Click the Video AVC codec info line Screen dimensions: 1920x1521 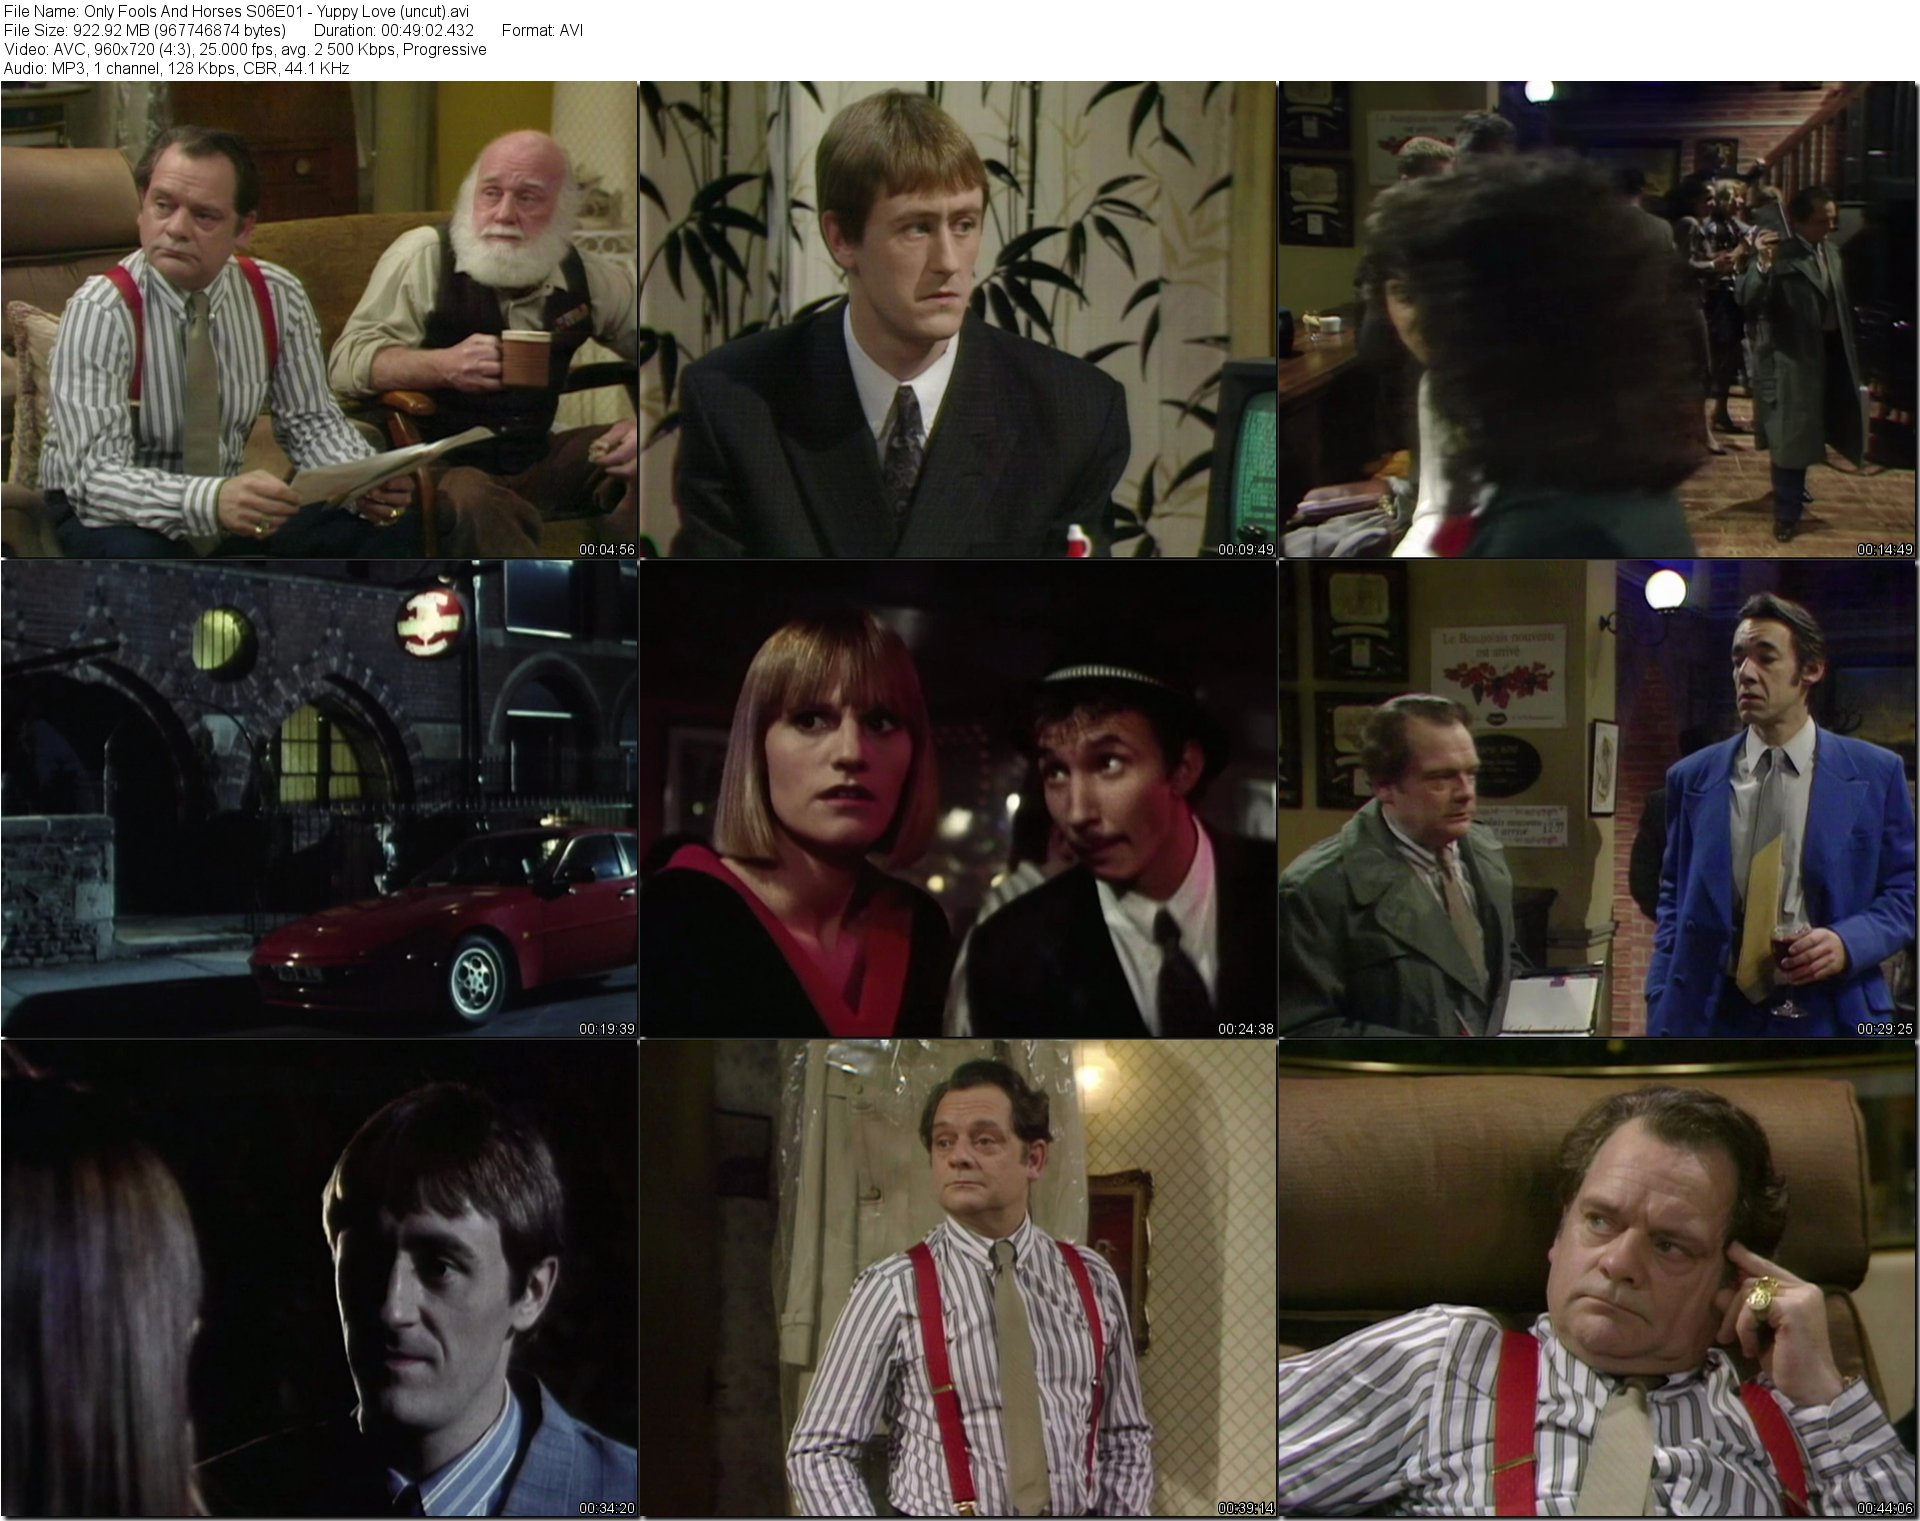[245, 49]
